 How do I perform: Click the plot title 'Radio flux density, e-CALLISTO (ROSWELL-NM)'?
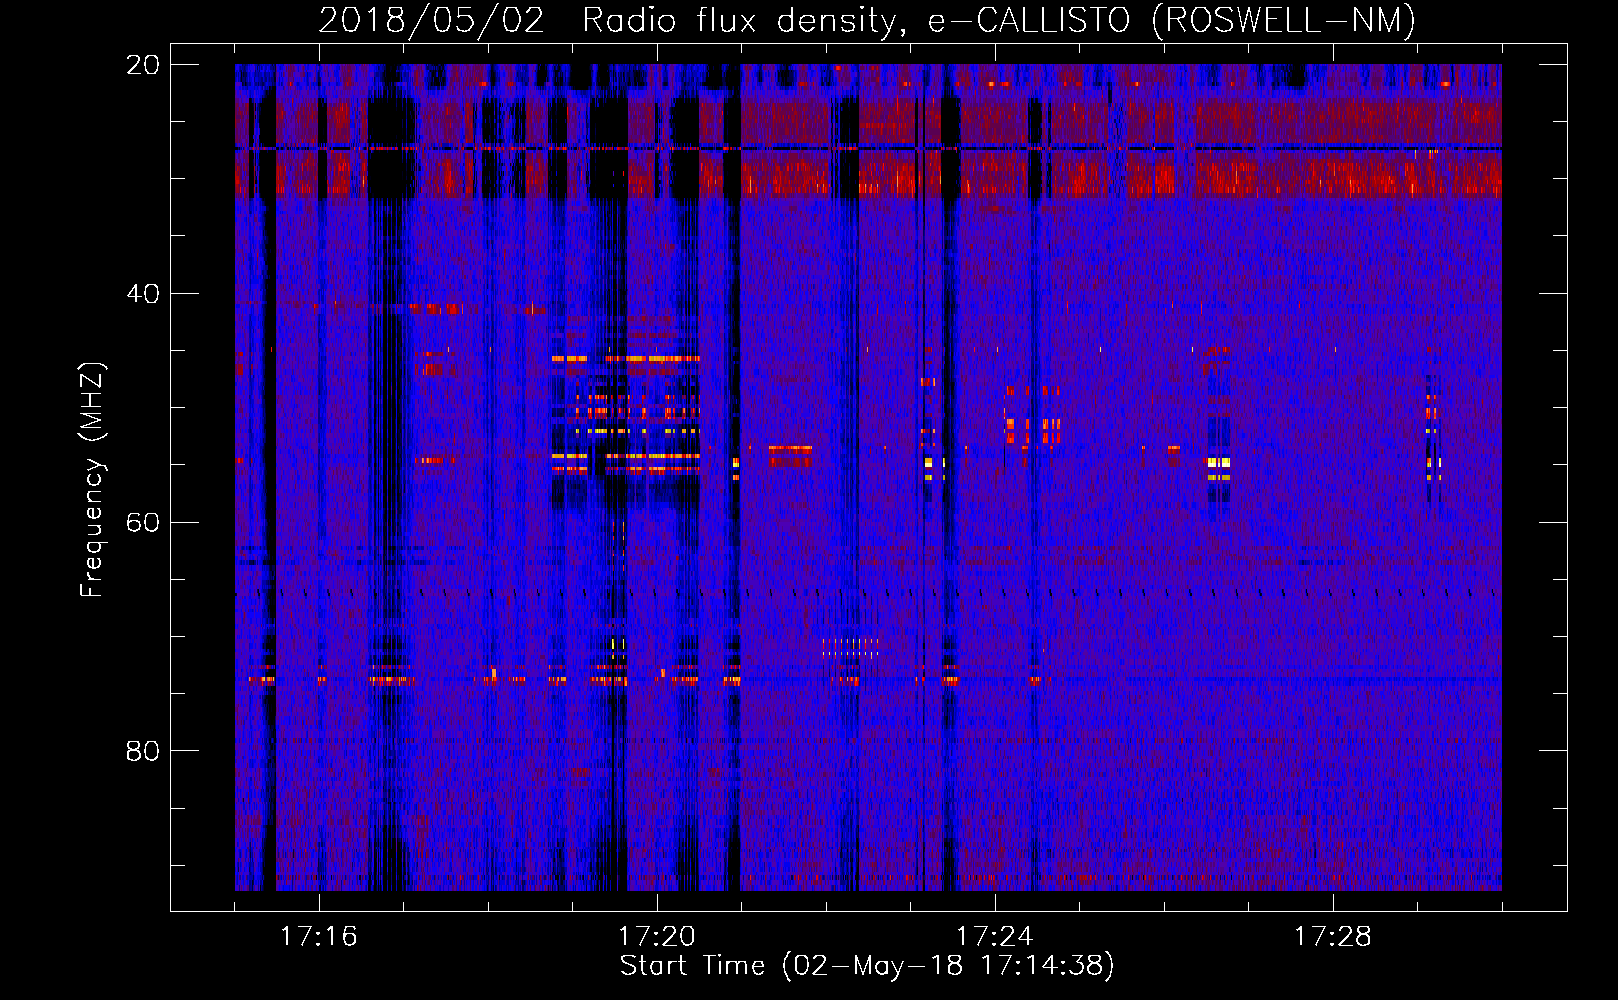coord(999,21)
